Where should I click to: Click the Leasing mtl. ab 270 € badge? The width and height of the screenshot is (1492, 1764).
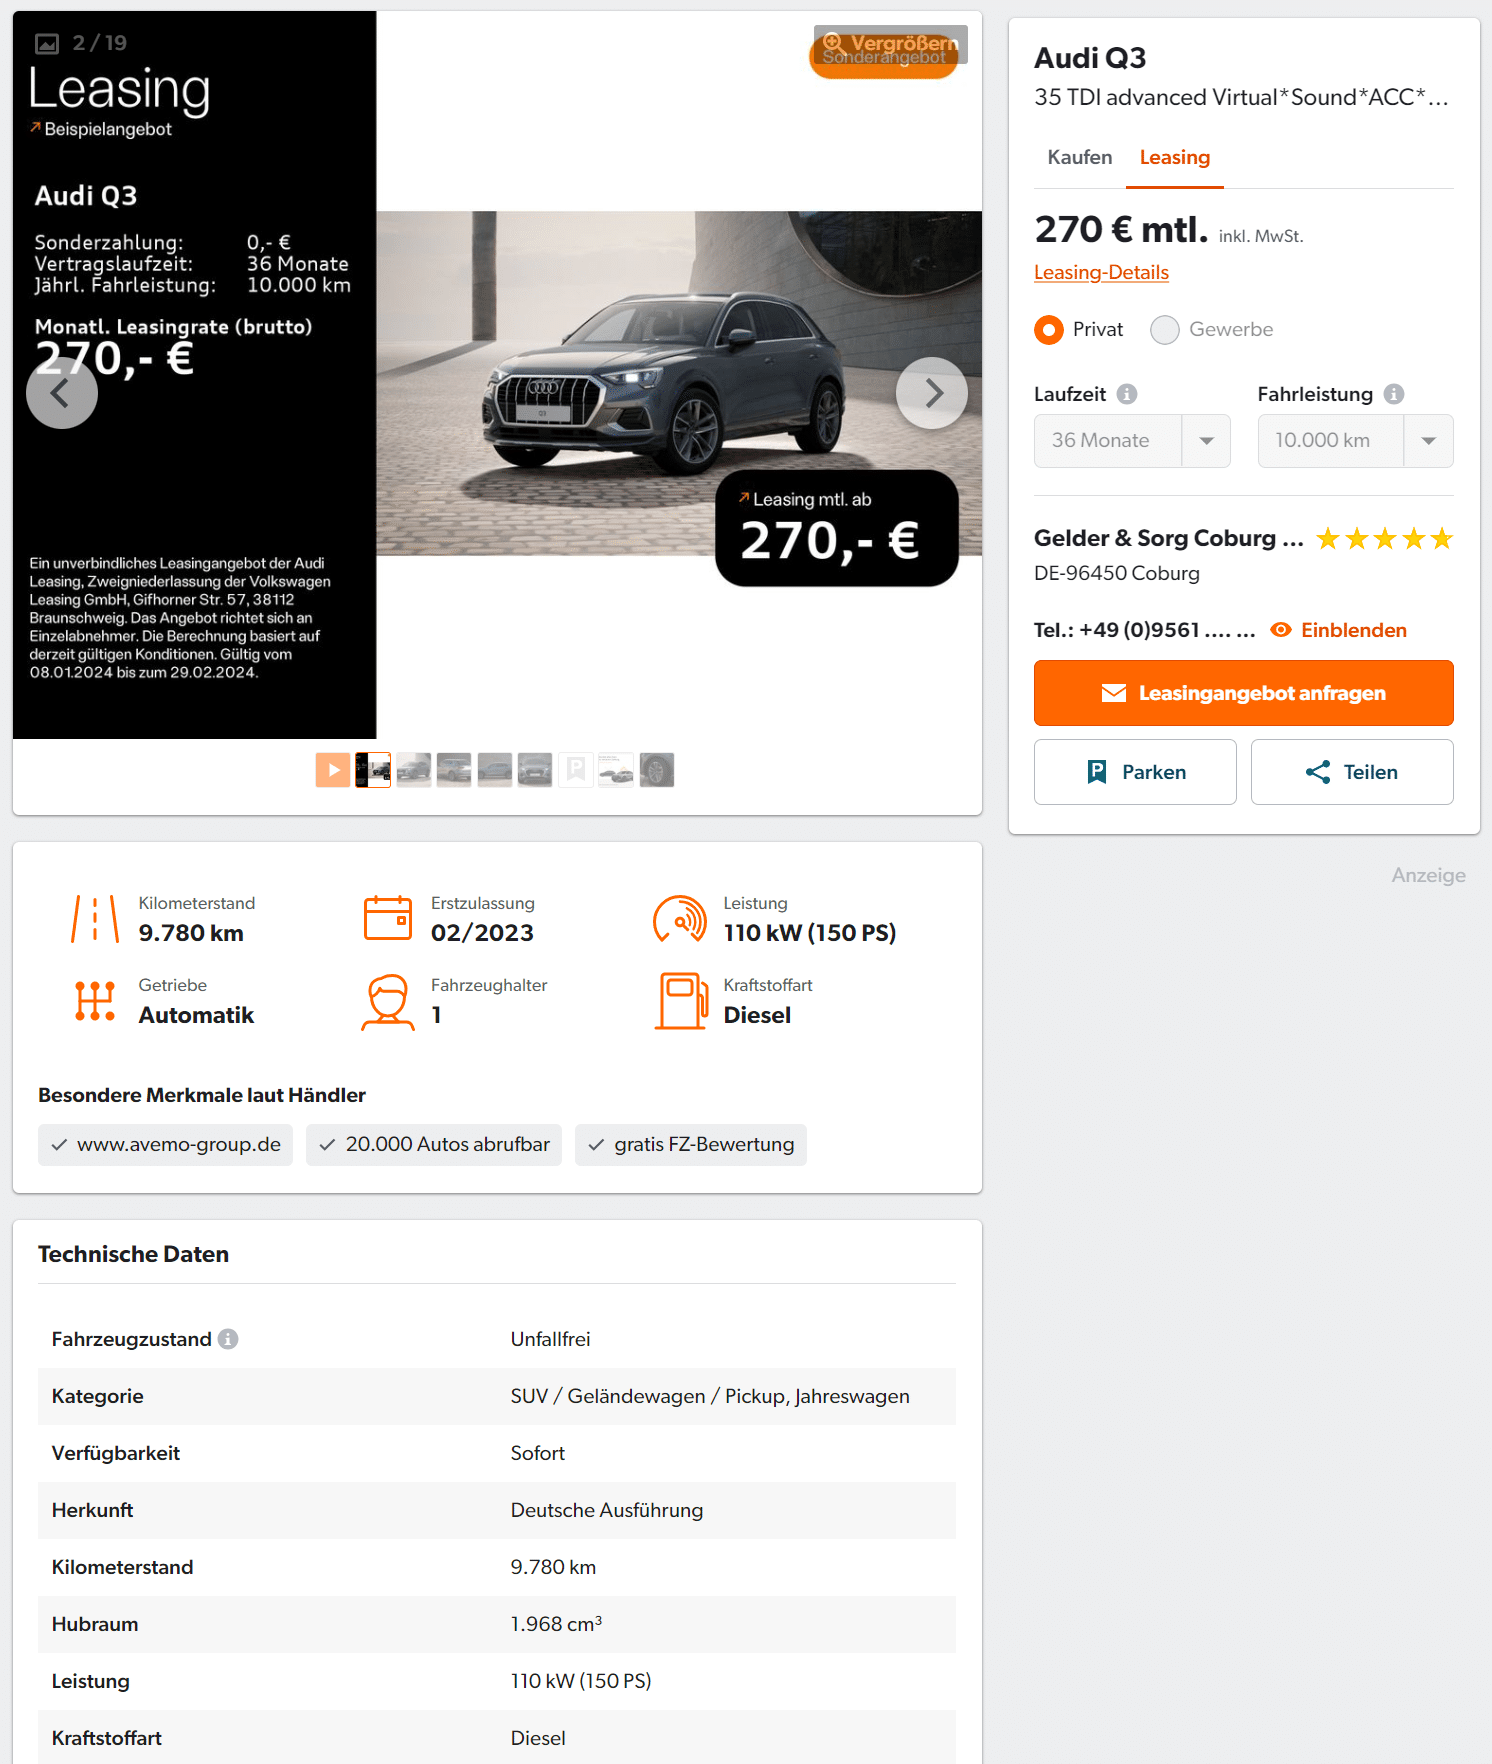[x=837, y=528]
